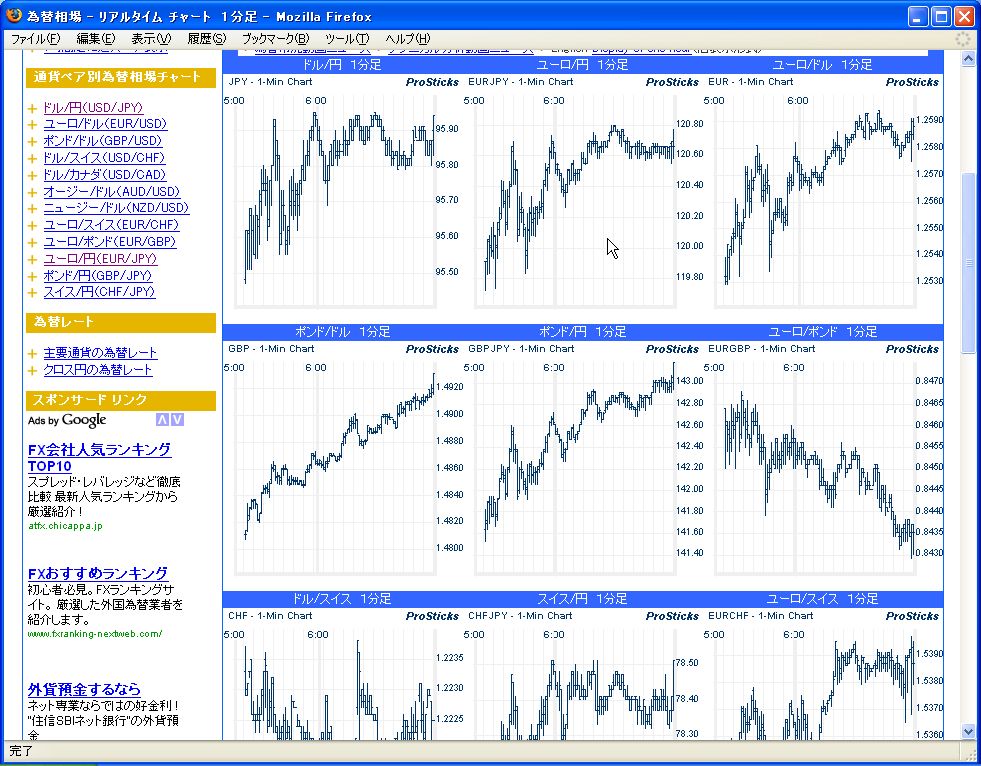Screen dimensions: 981x766
Task: Click the vertical scrollbar thumb
Action: pyautogui.click(x=968, y=263)
